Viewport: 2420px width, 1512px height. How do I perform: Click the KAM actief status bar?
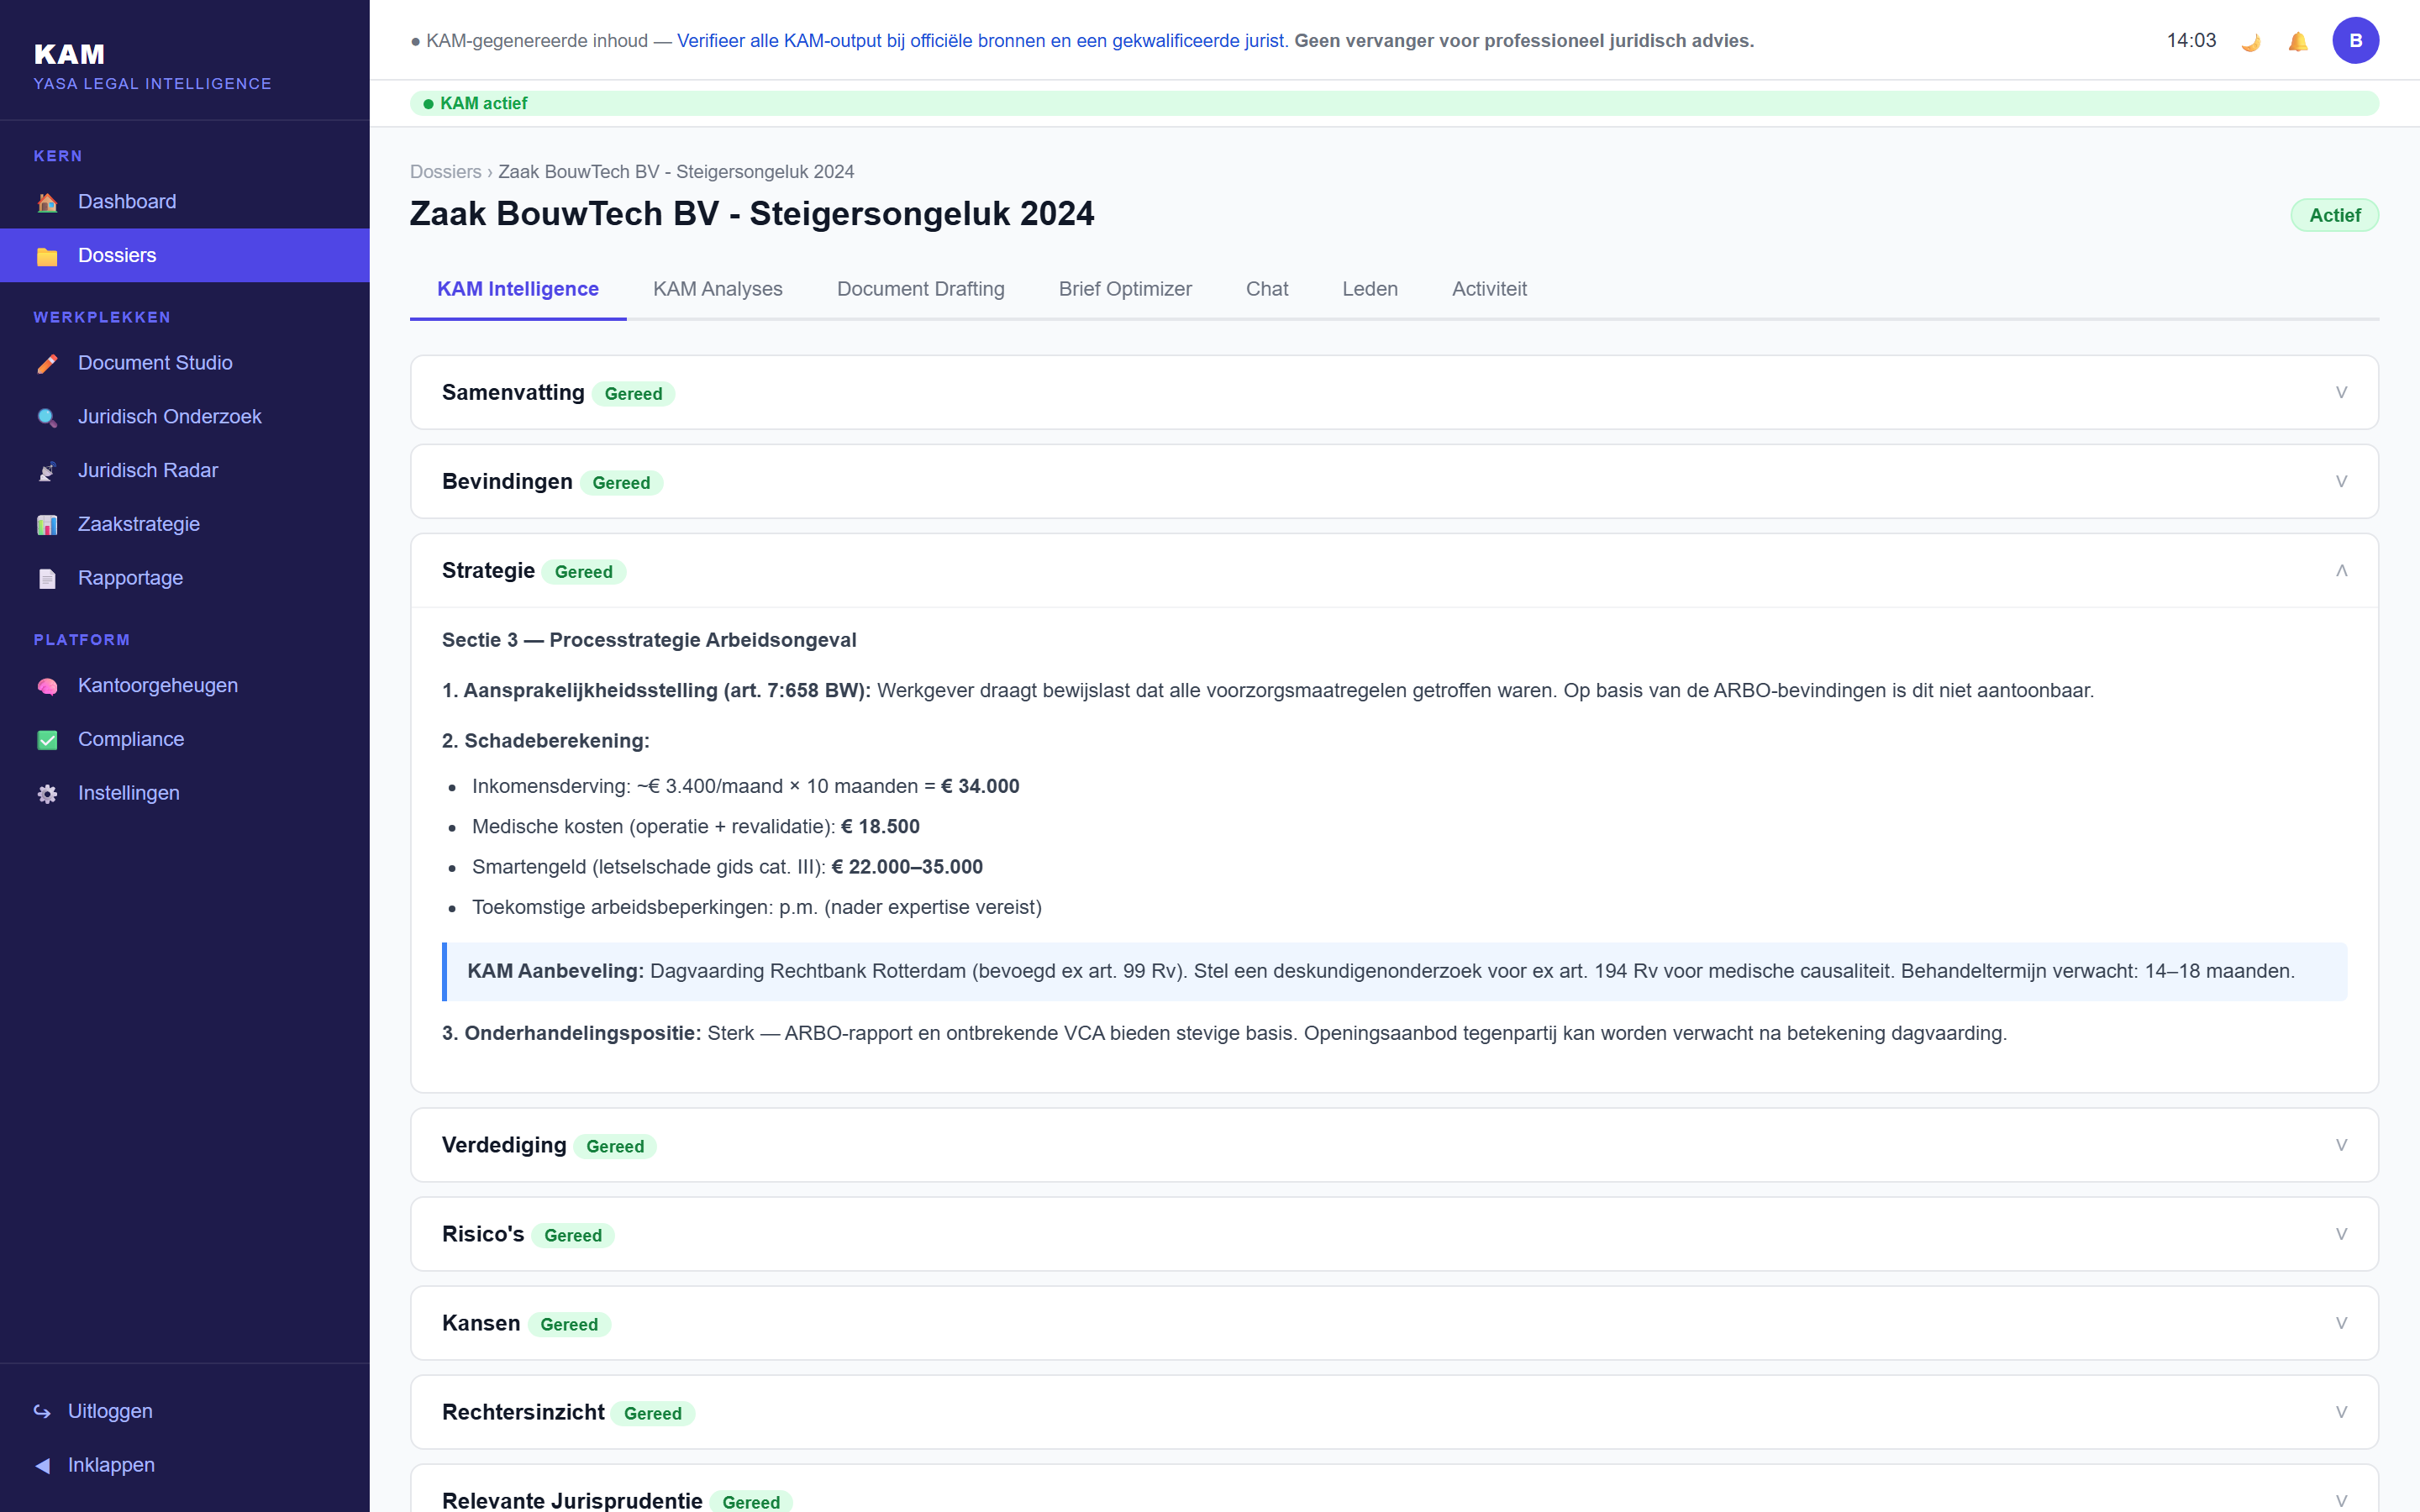click(x=1394, y=103)
